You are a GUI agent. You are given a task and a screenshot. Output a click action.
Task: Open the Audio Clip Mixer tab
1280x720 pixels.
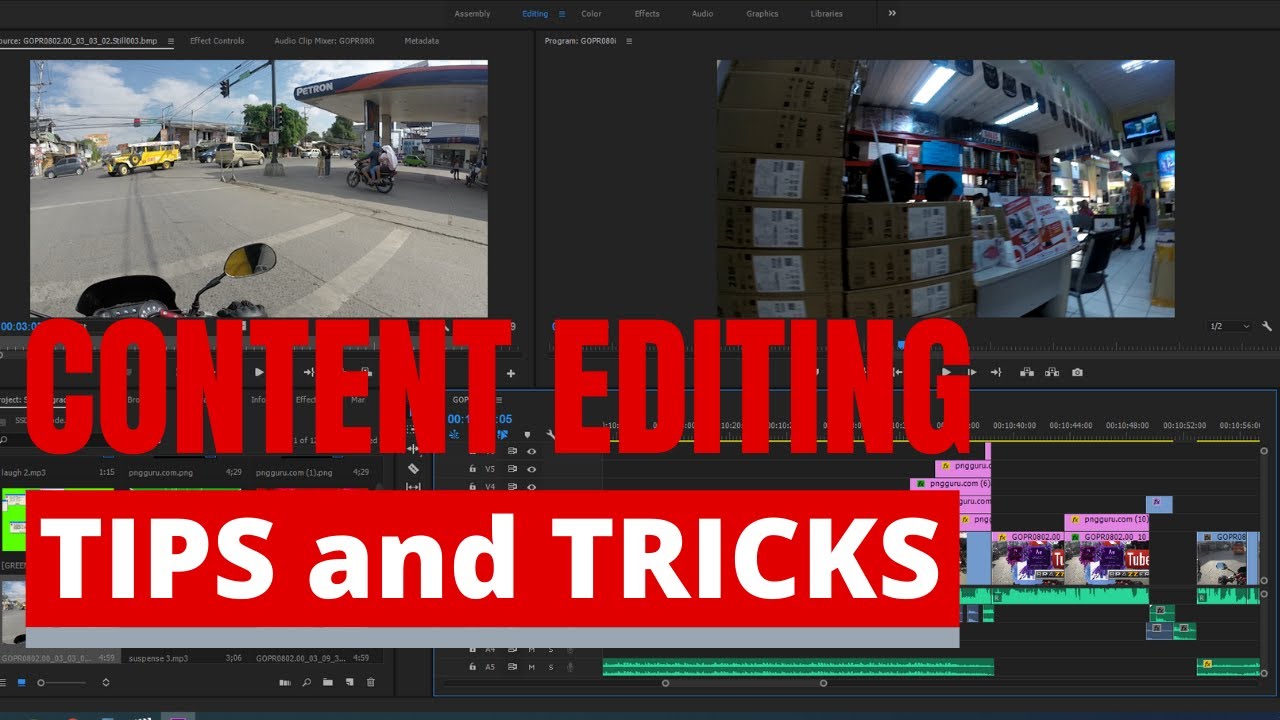coord(324,41)
